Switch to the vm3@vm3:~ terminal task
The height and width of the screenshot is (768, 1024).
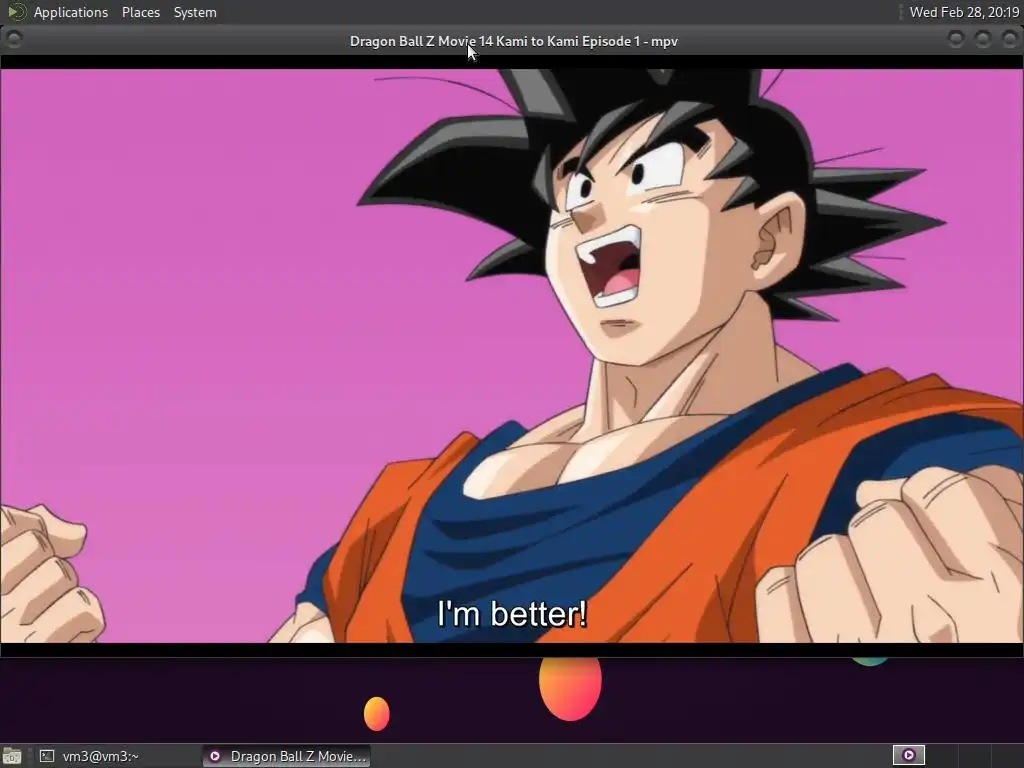coord(118,756)
